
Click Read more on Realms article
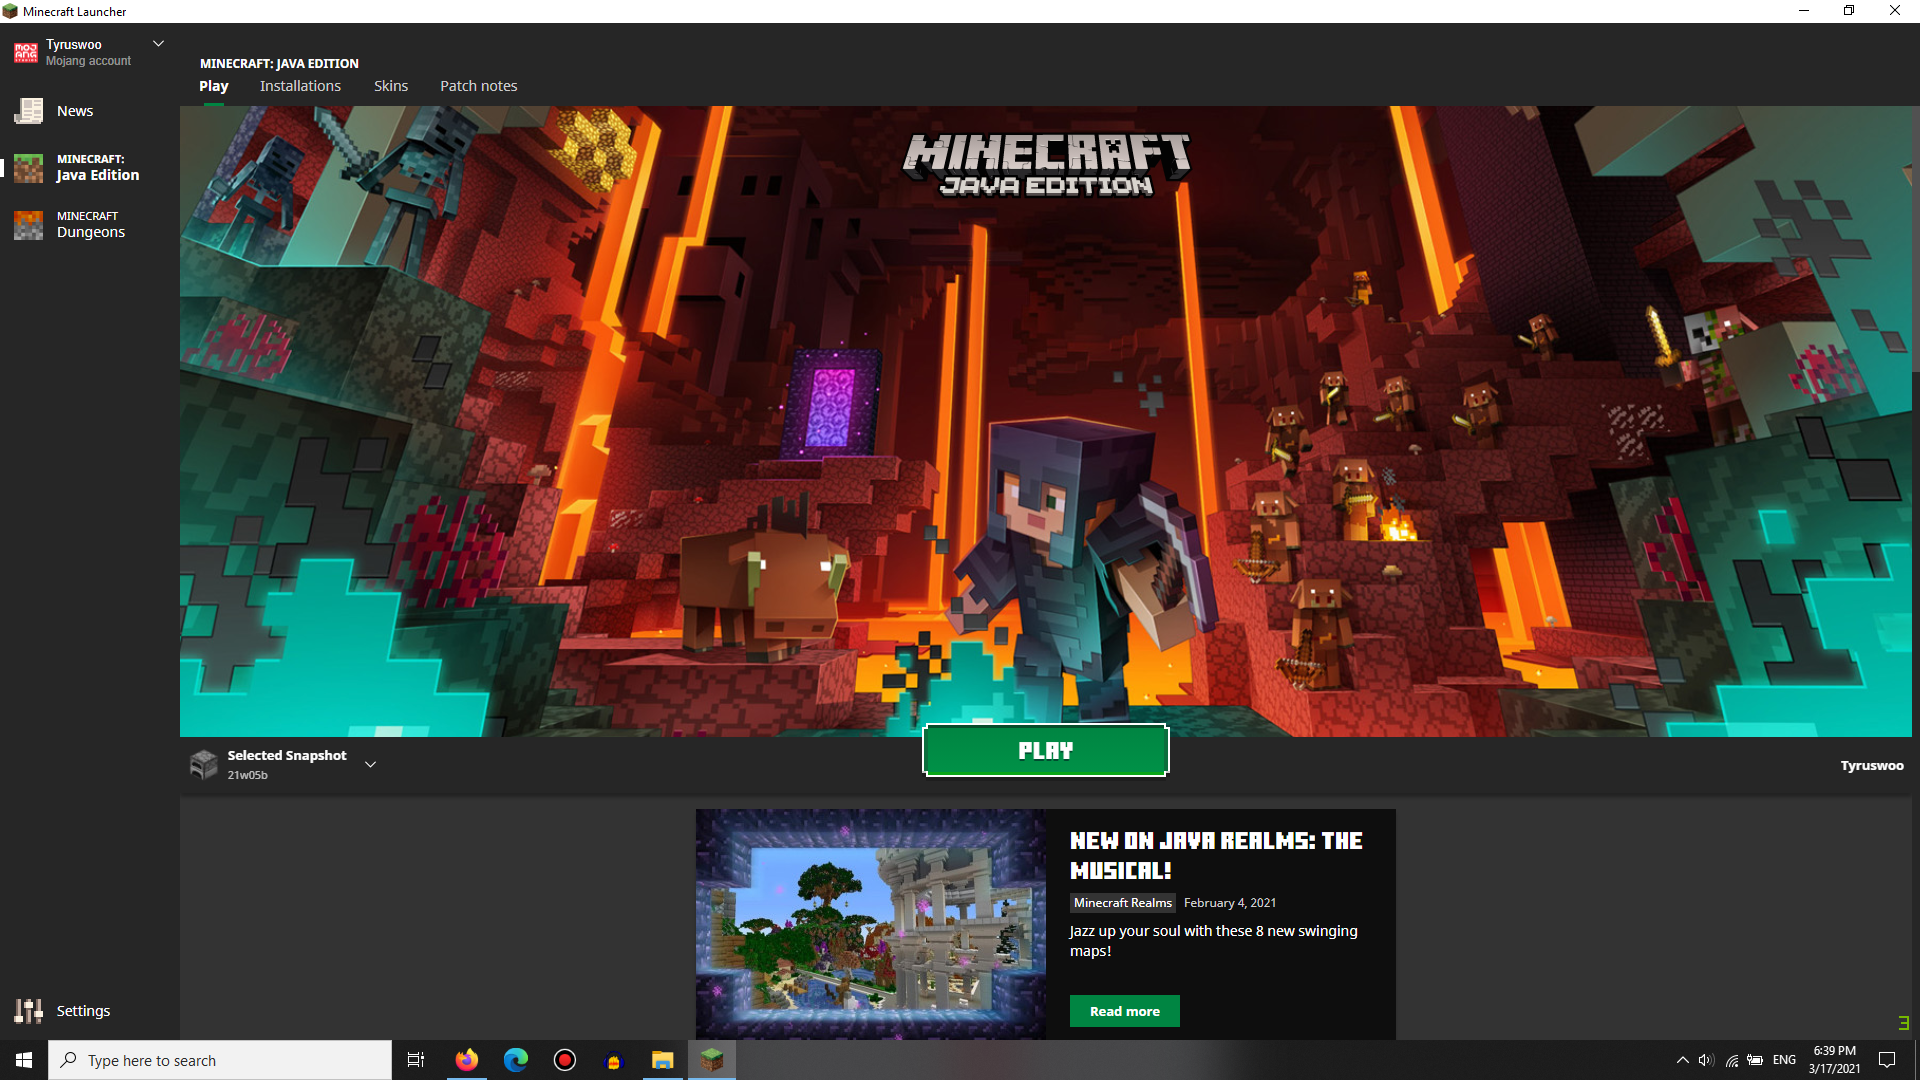click(1124, 1011)
